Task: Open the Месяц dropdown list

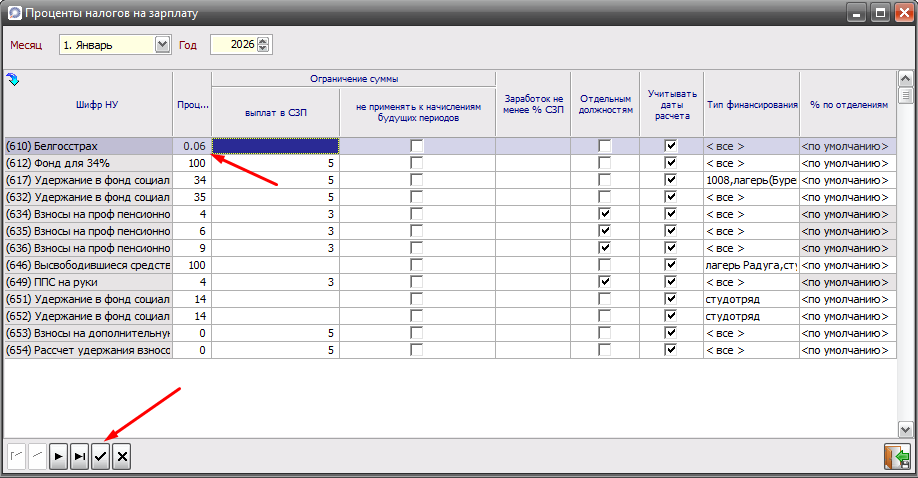Action: click(163, 45)
